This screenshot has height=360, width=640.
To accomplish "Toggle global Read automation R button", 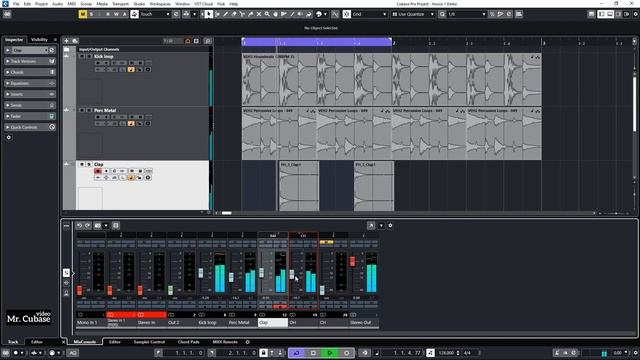I will tap(108, 14).
